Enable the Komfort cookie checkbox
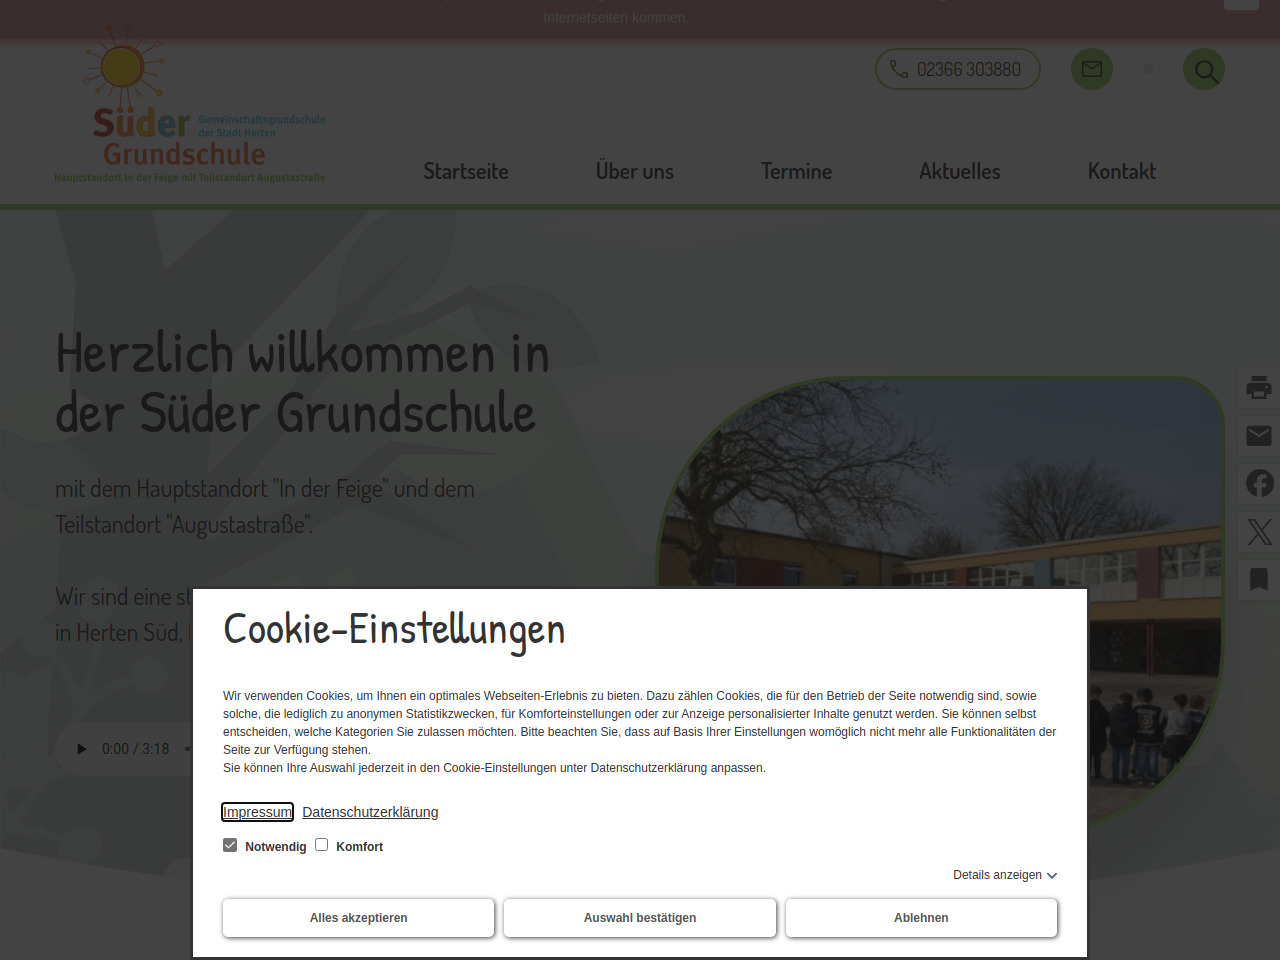1280x960 pixels. coord(322,845)
